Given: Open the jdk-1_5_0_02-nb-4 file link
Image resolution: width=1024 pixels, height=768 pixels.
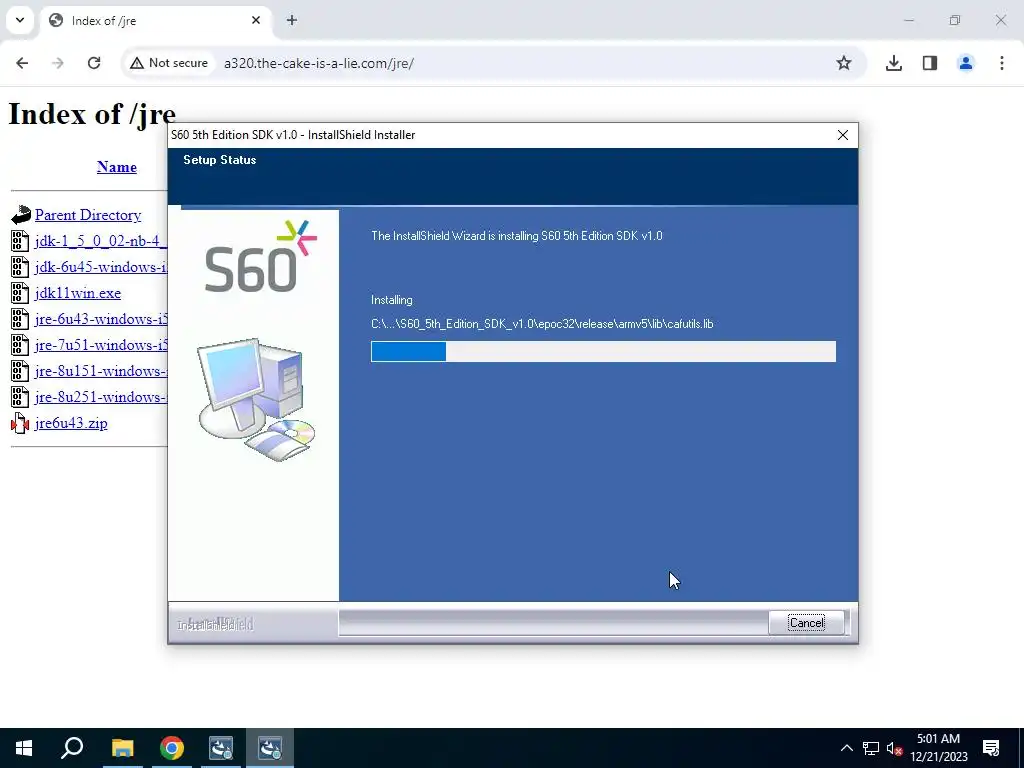Looking at the screenshot, I should [101, 241].
